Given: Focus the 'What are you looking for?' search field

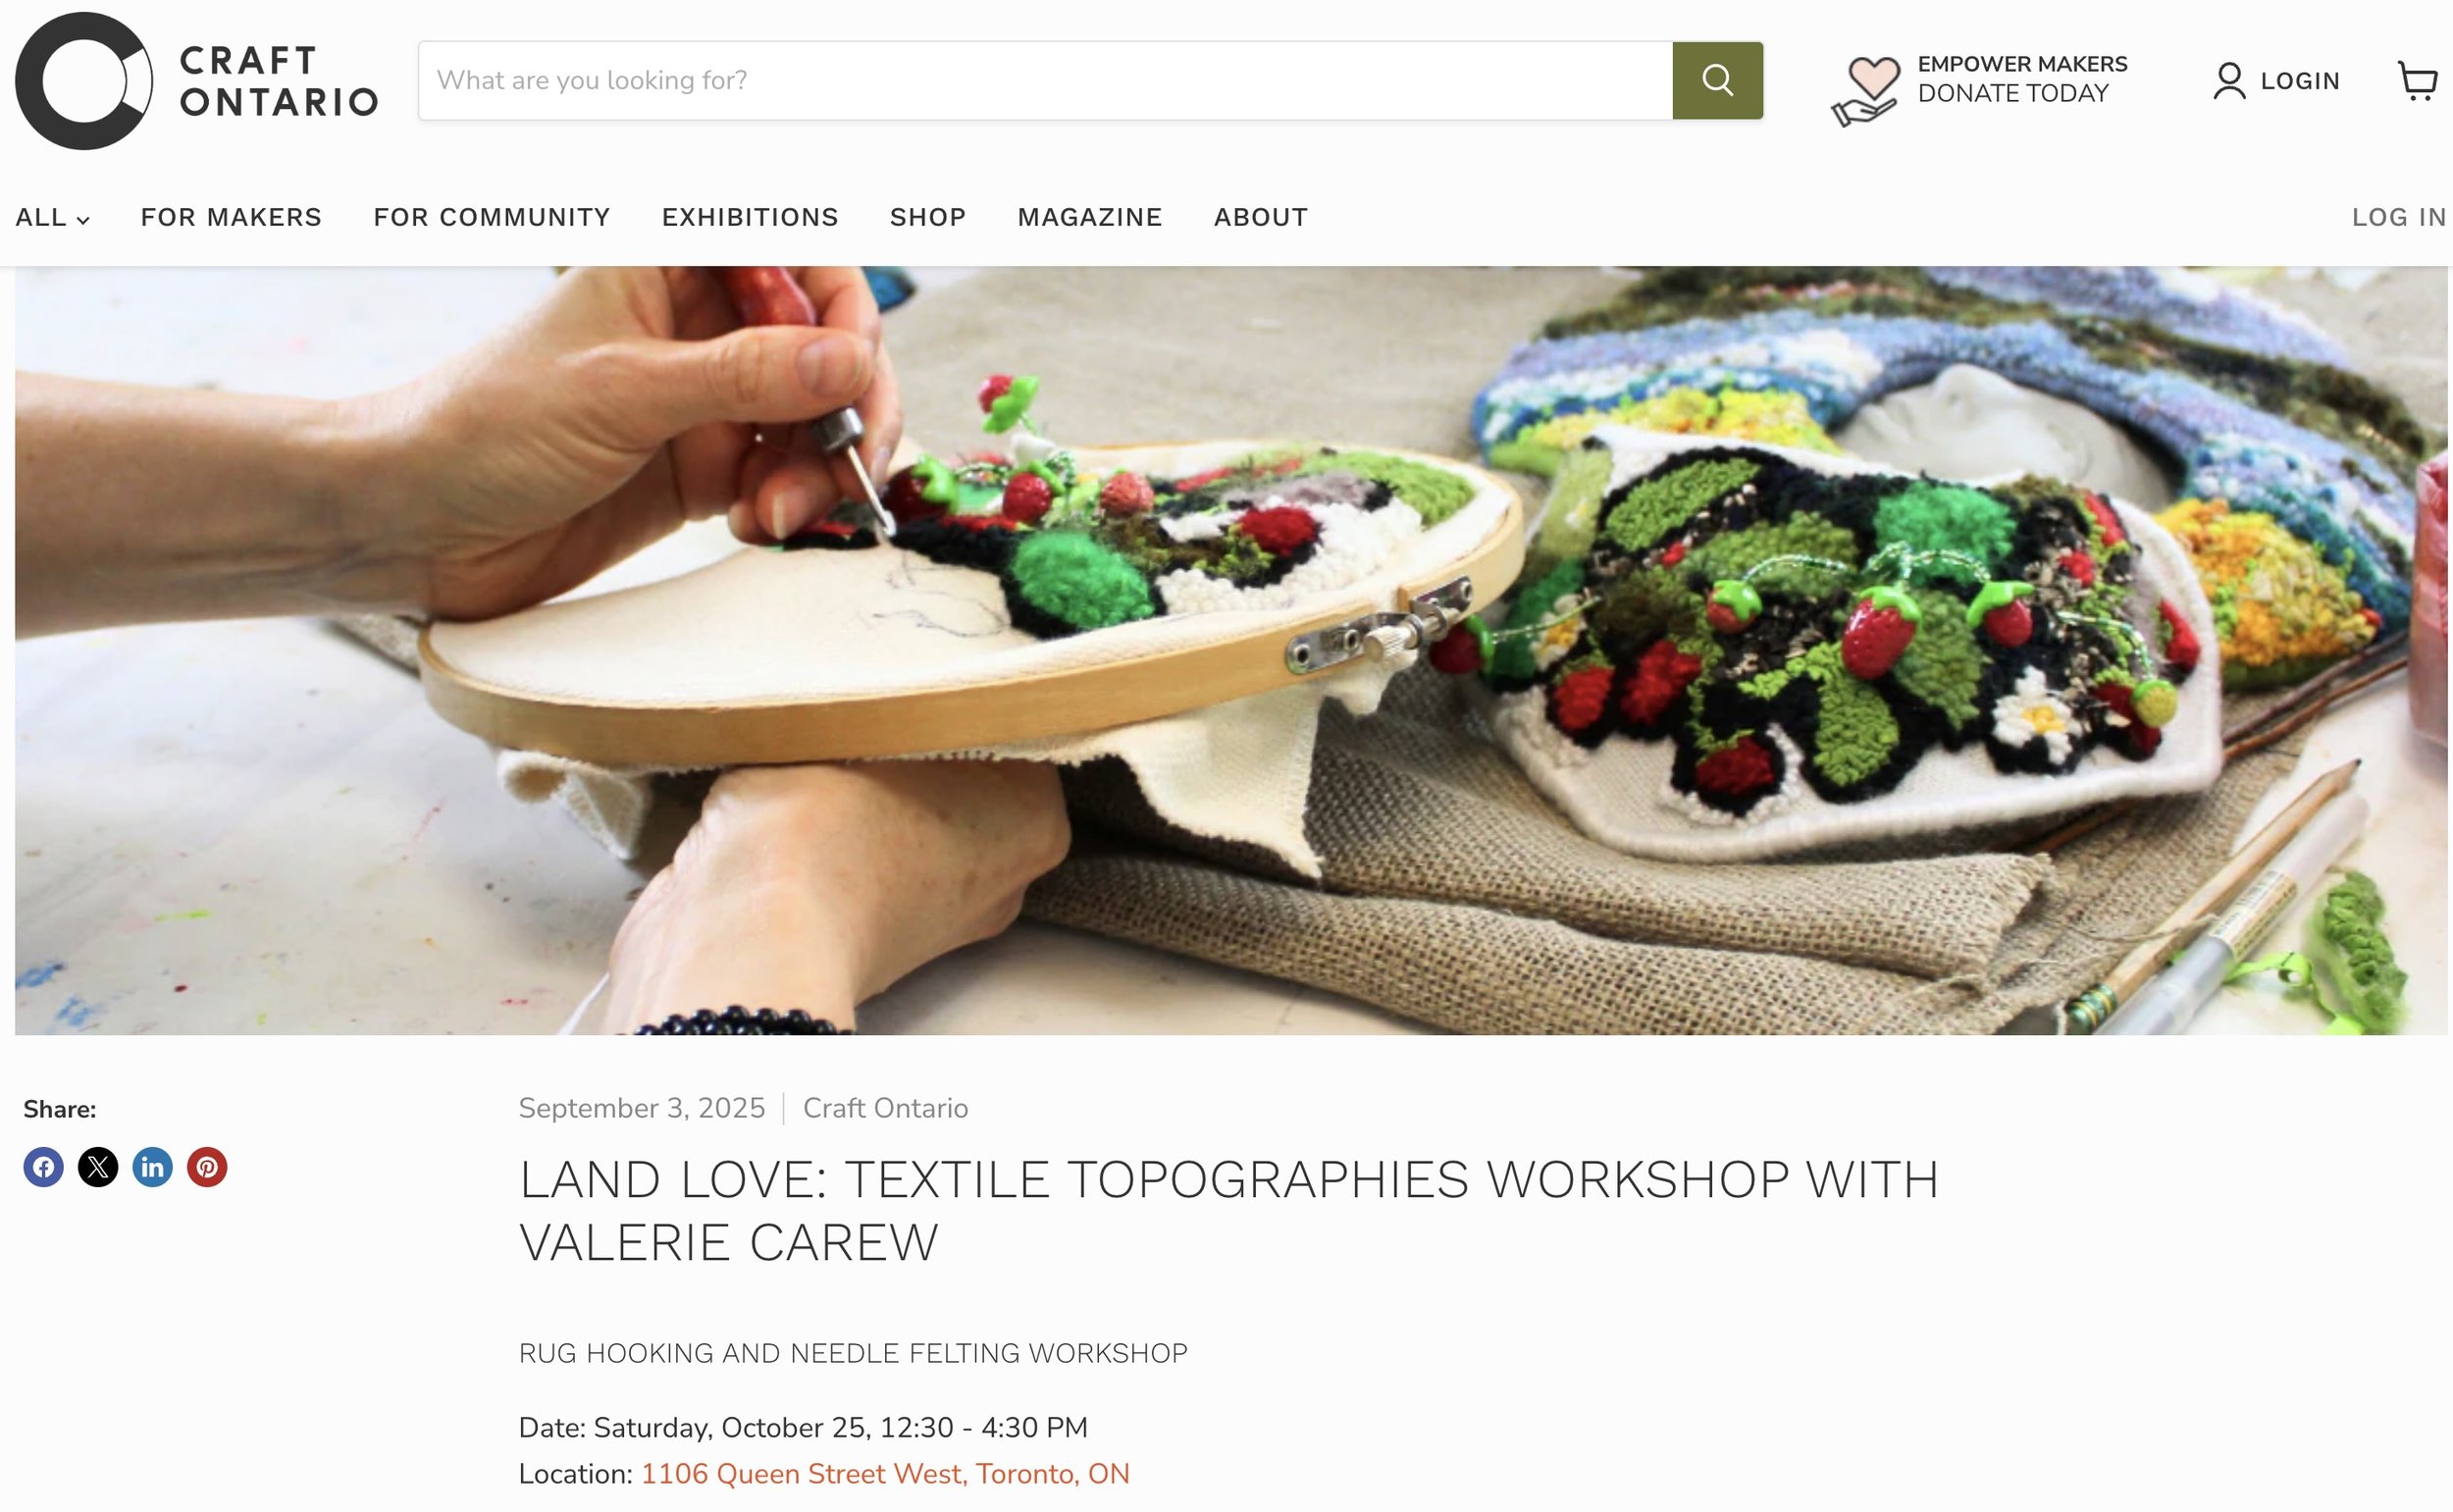Looking at the screenshot, I should tap(1045, 80).
